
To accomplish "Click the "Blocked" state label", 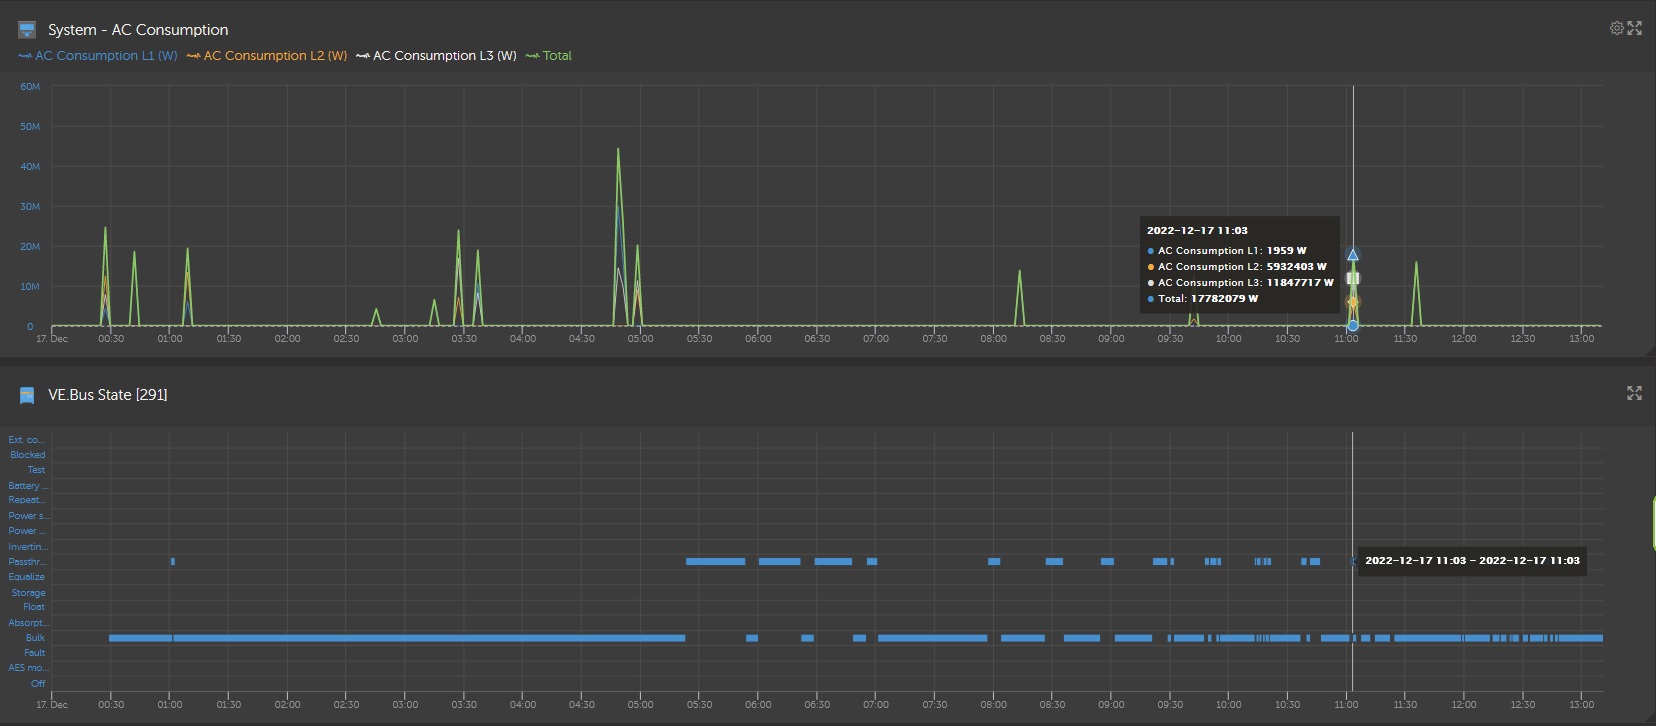I will click(28, 455).
